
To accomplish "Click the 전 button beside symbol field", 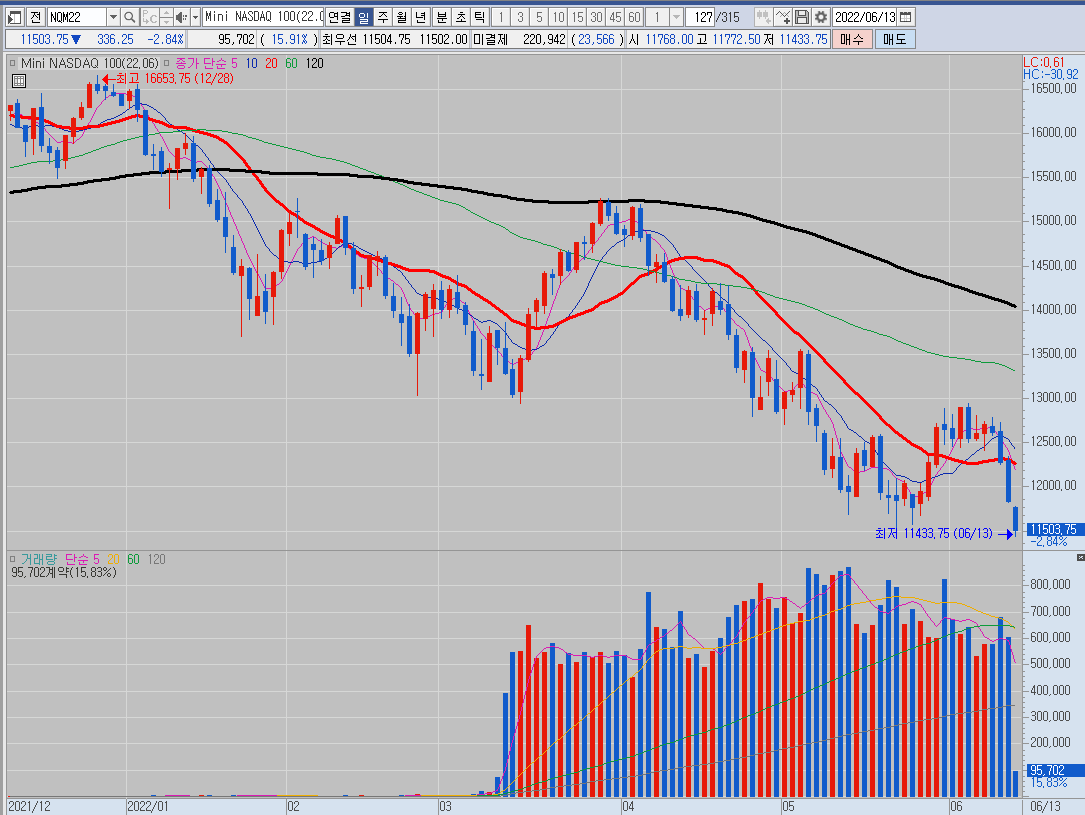I will pyautogui.click(x=36, y=17).
